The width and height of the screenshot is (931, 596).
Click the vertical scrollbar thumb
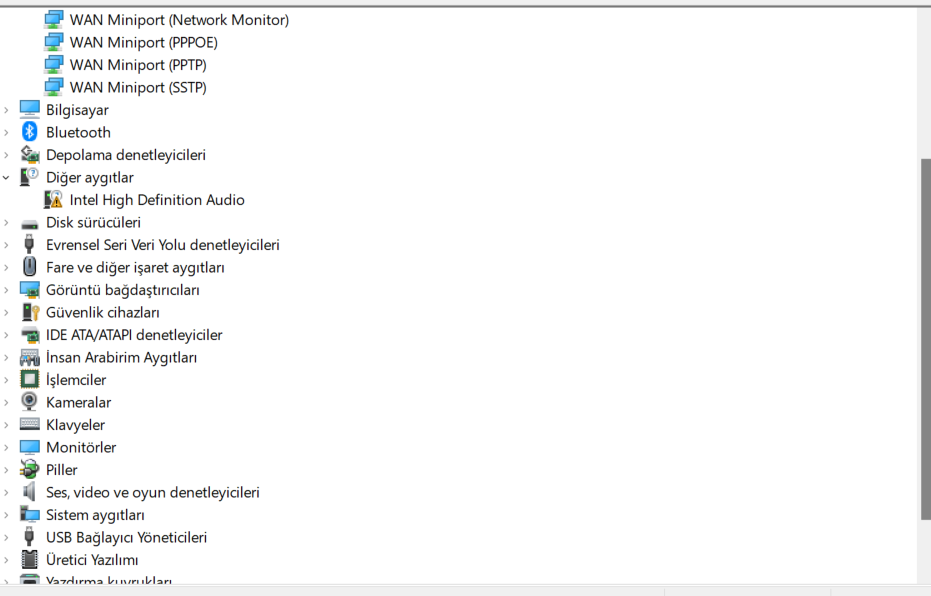tap(924, 339)
